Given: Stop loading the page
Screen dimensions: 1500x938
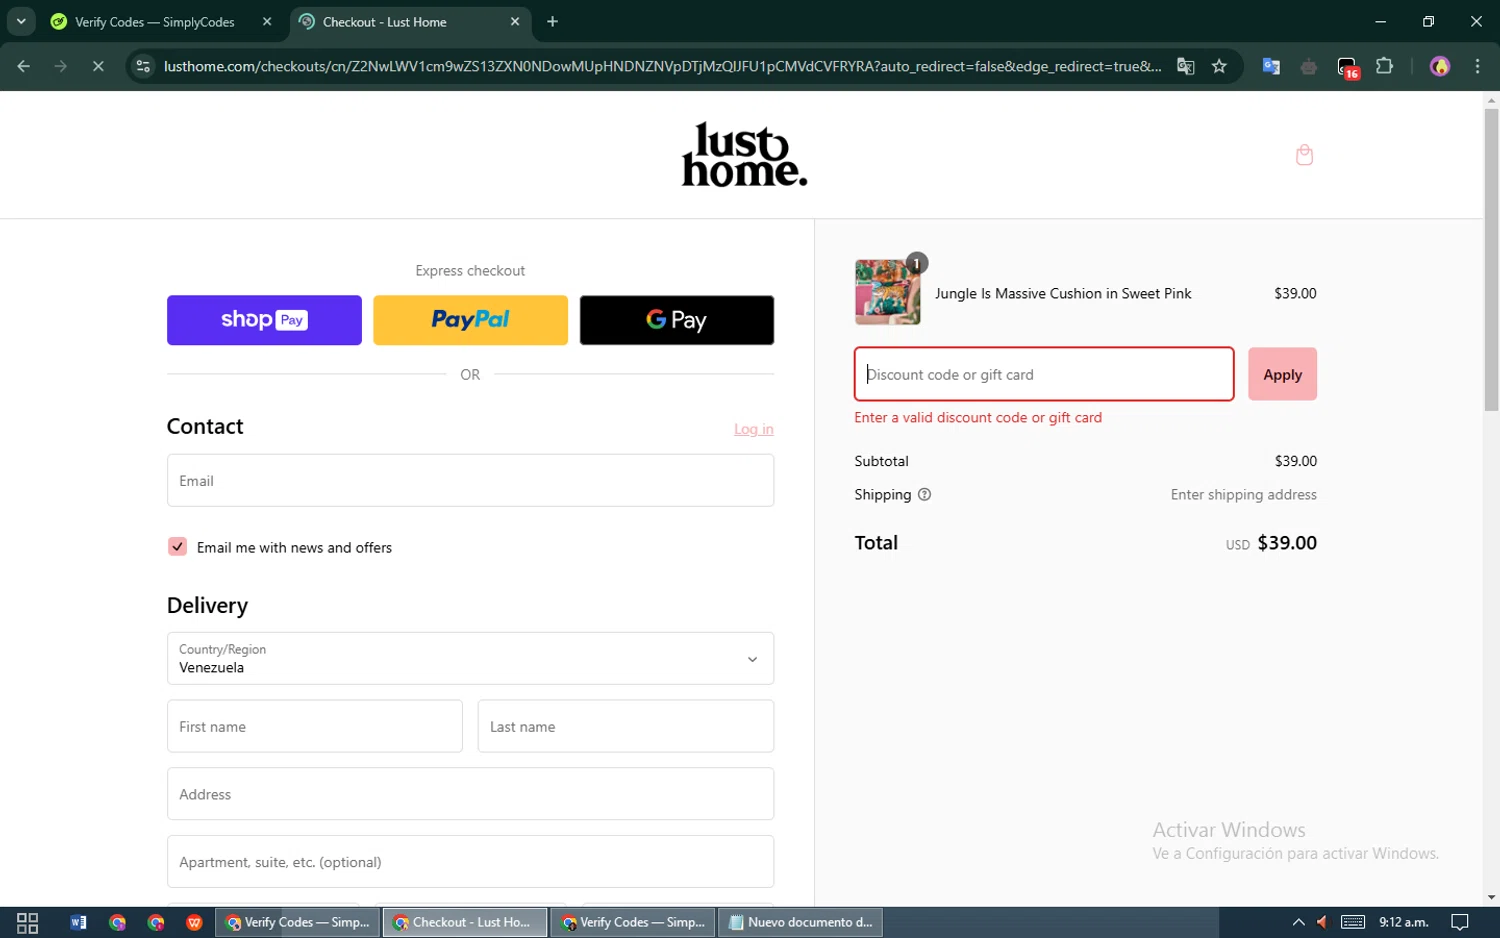Looking at the screenshot, I should click(98, 66).
